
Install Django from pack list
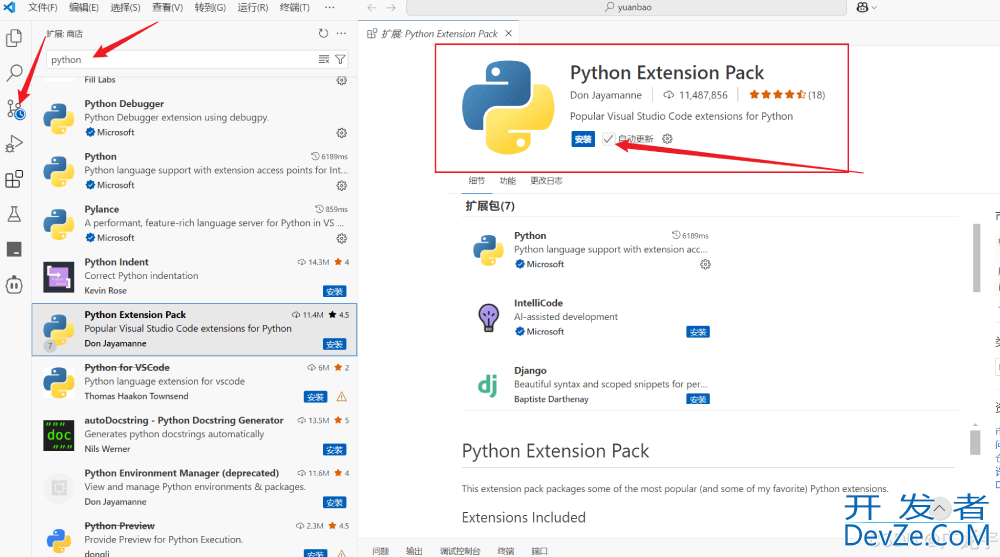[698, 399]
